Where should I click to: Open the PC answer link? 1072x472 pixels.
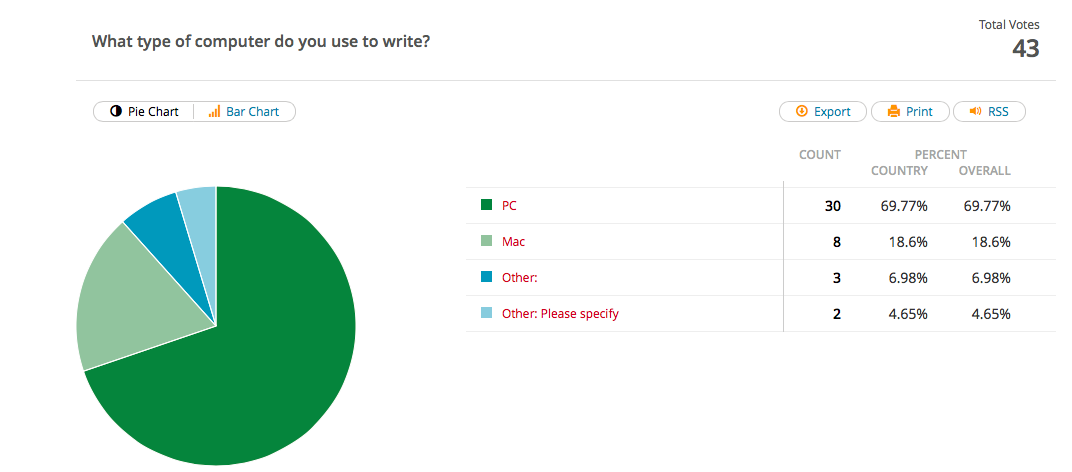click(509, 206)
